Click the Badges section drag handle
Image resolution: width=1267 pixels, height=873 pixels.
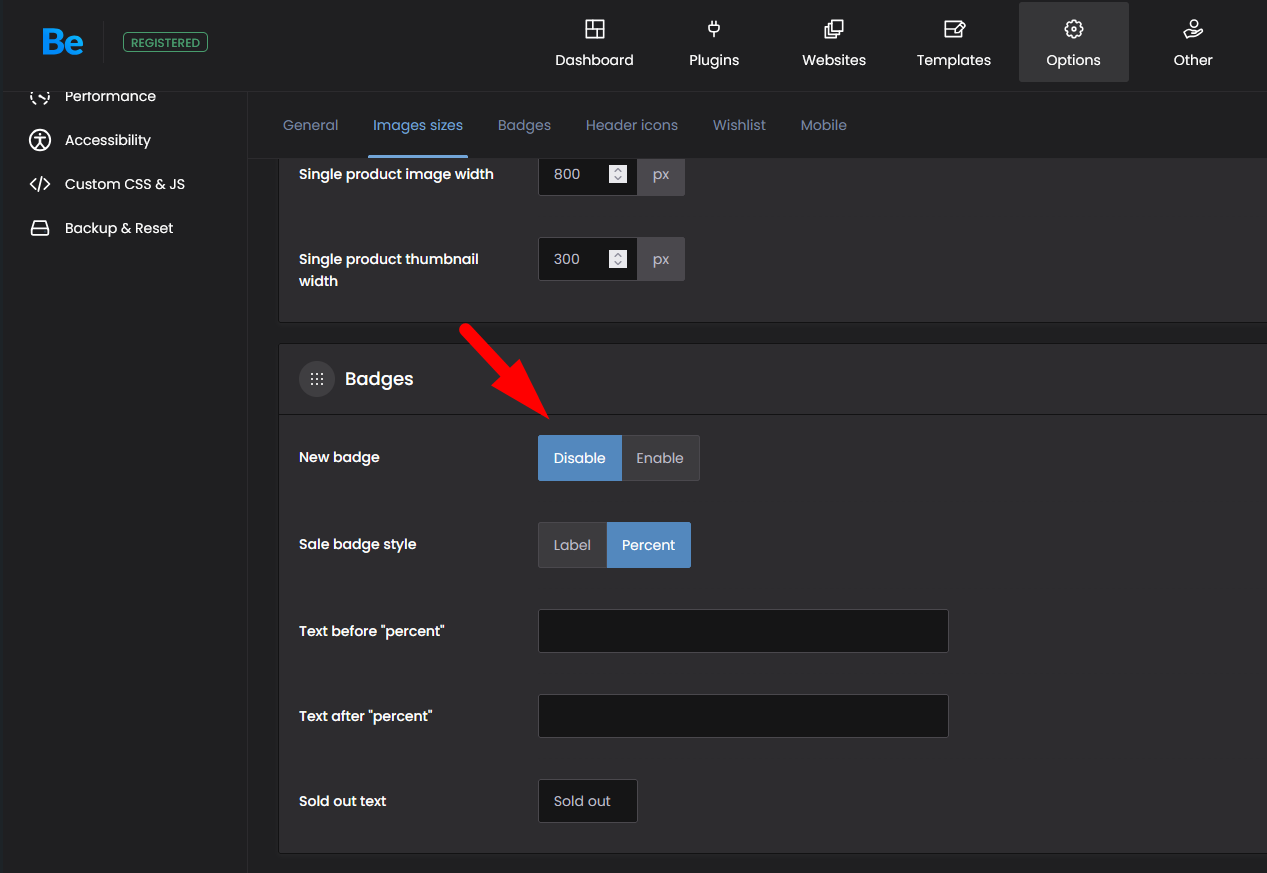click(x=317, y=379)
